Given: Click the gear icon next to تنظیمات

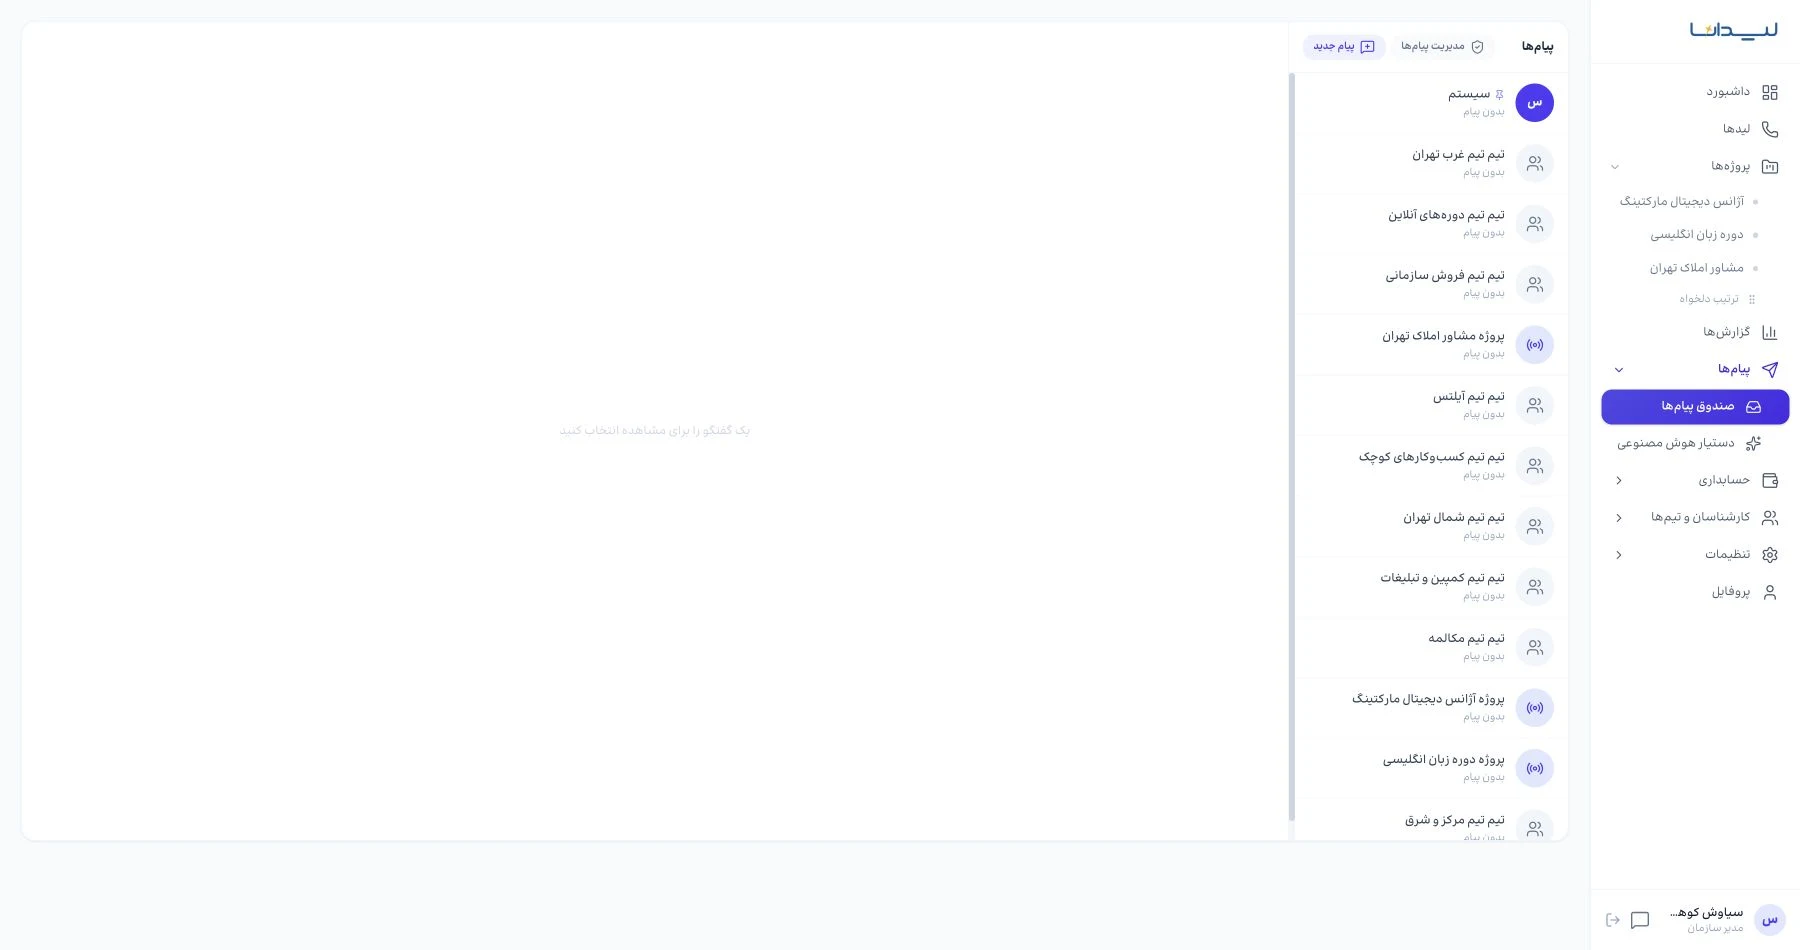Looking at the screenshot, I should 1769,554.
